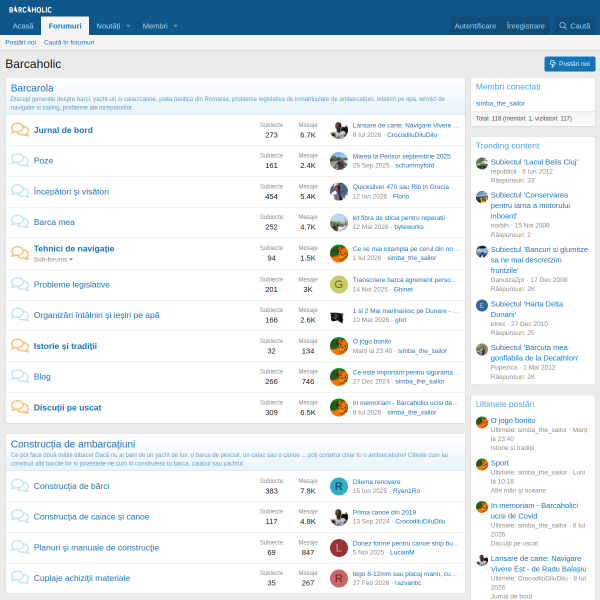Click the Ghinet 'G' avatar icon
This screenshot has height=600, width=600.
(x=339, y=284)
